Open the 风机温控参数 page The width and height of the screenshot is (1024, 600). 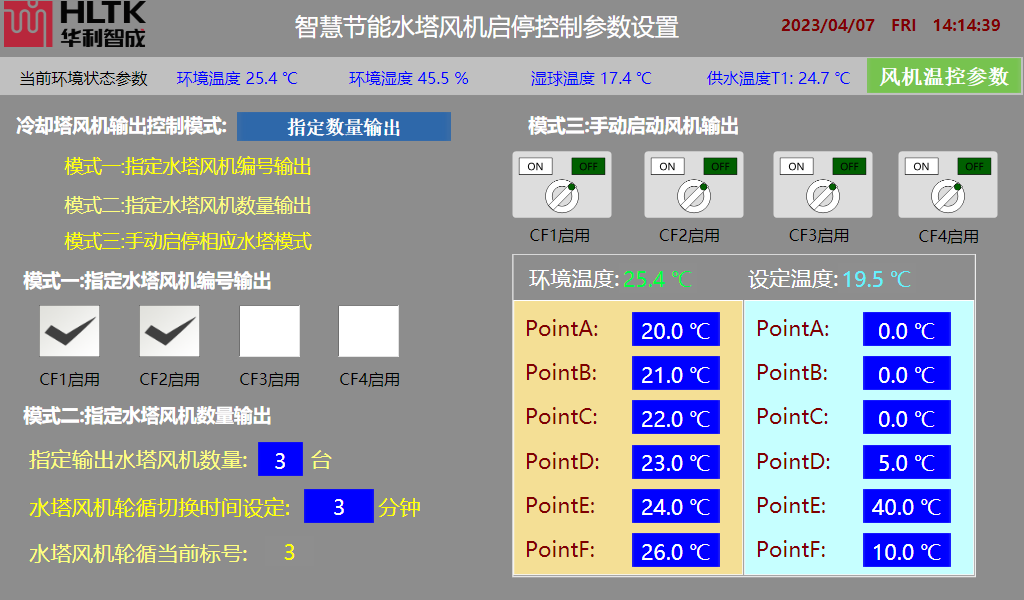point(943,76)
